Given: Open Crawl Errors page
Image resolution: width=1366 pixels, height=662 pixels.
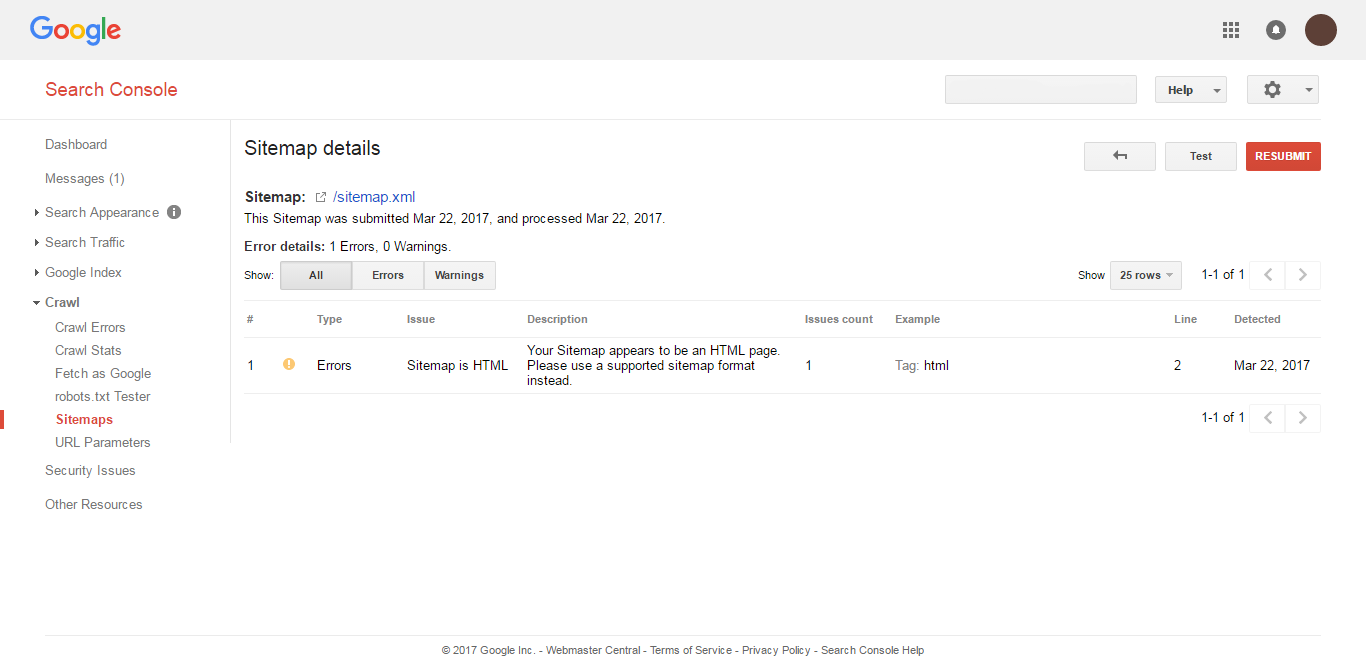Looking at the screenshot, I should [x=90, y=327].
